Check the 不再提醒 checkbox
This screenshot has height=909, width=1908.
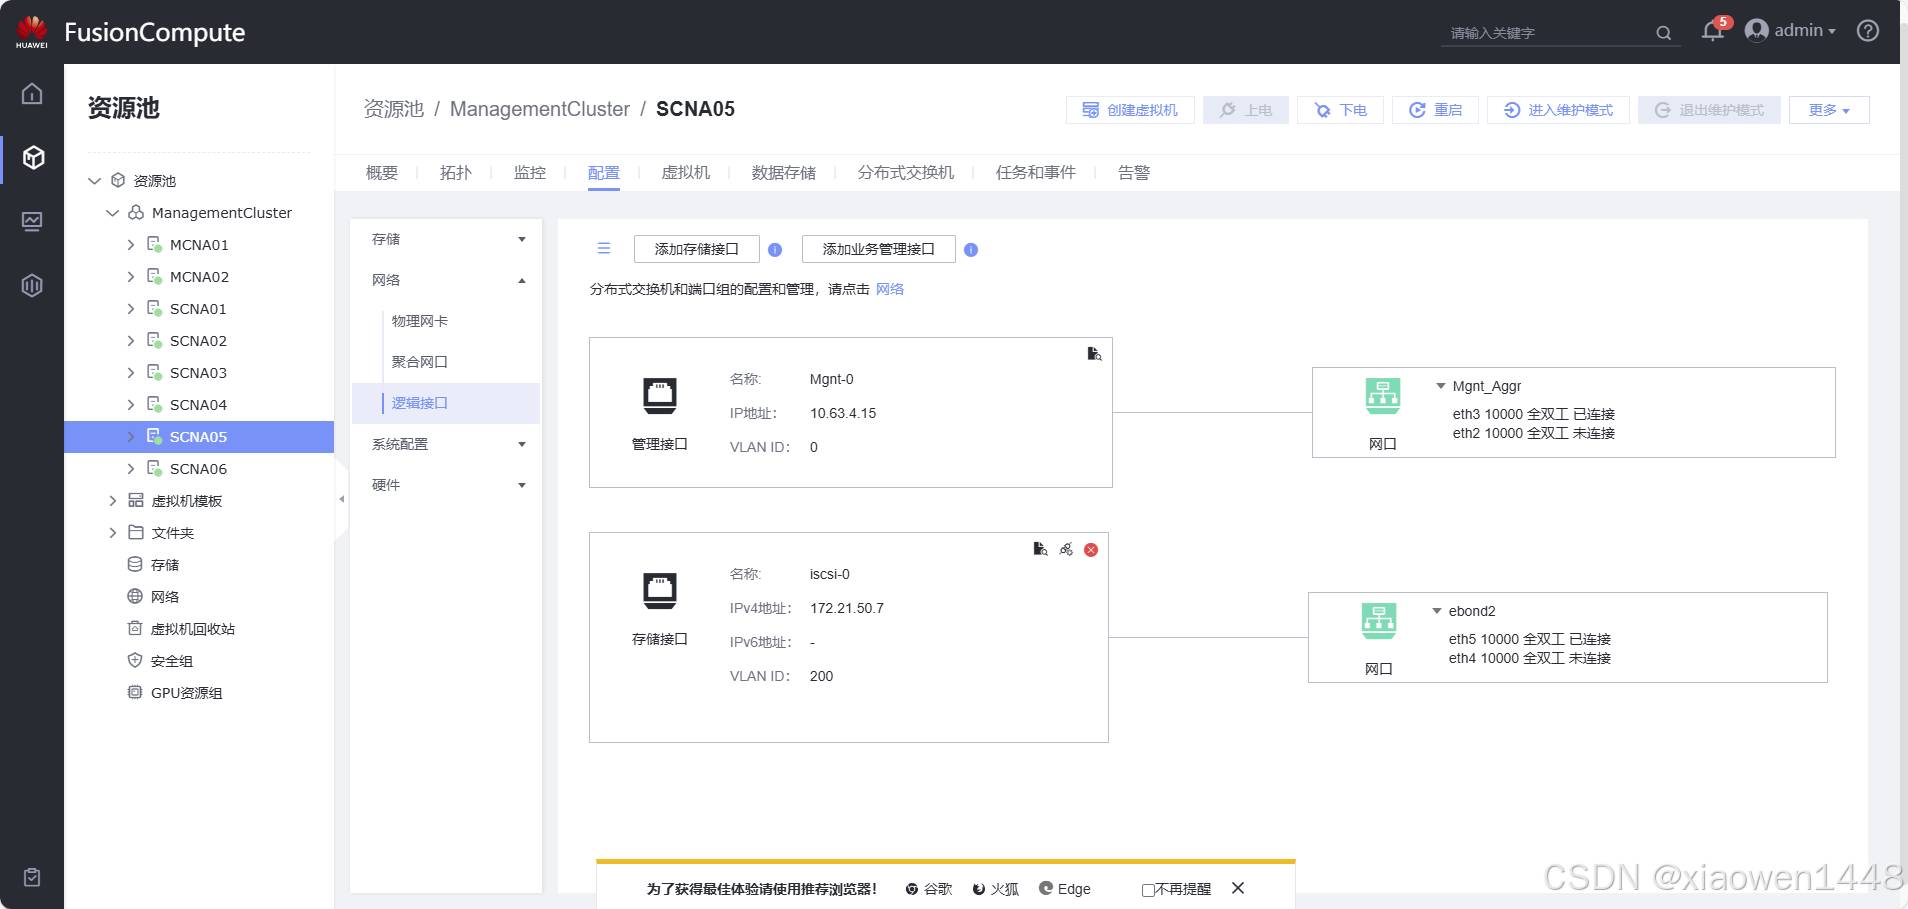[x=1148, y=890]
